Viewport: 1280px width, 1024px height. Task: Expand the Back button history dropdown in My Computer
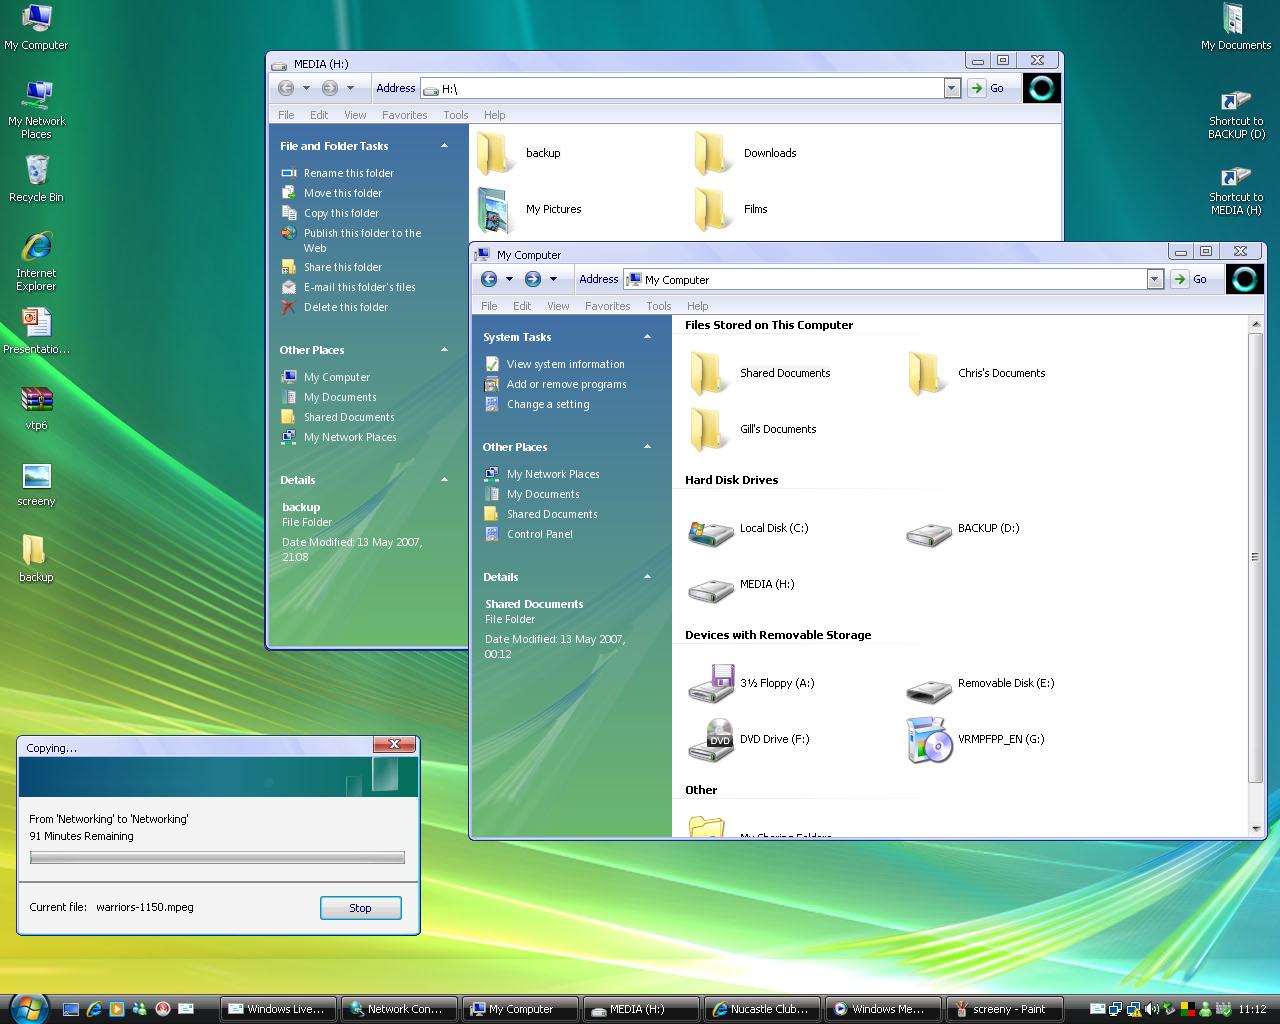coord(509,280)
